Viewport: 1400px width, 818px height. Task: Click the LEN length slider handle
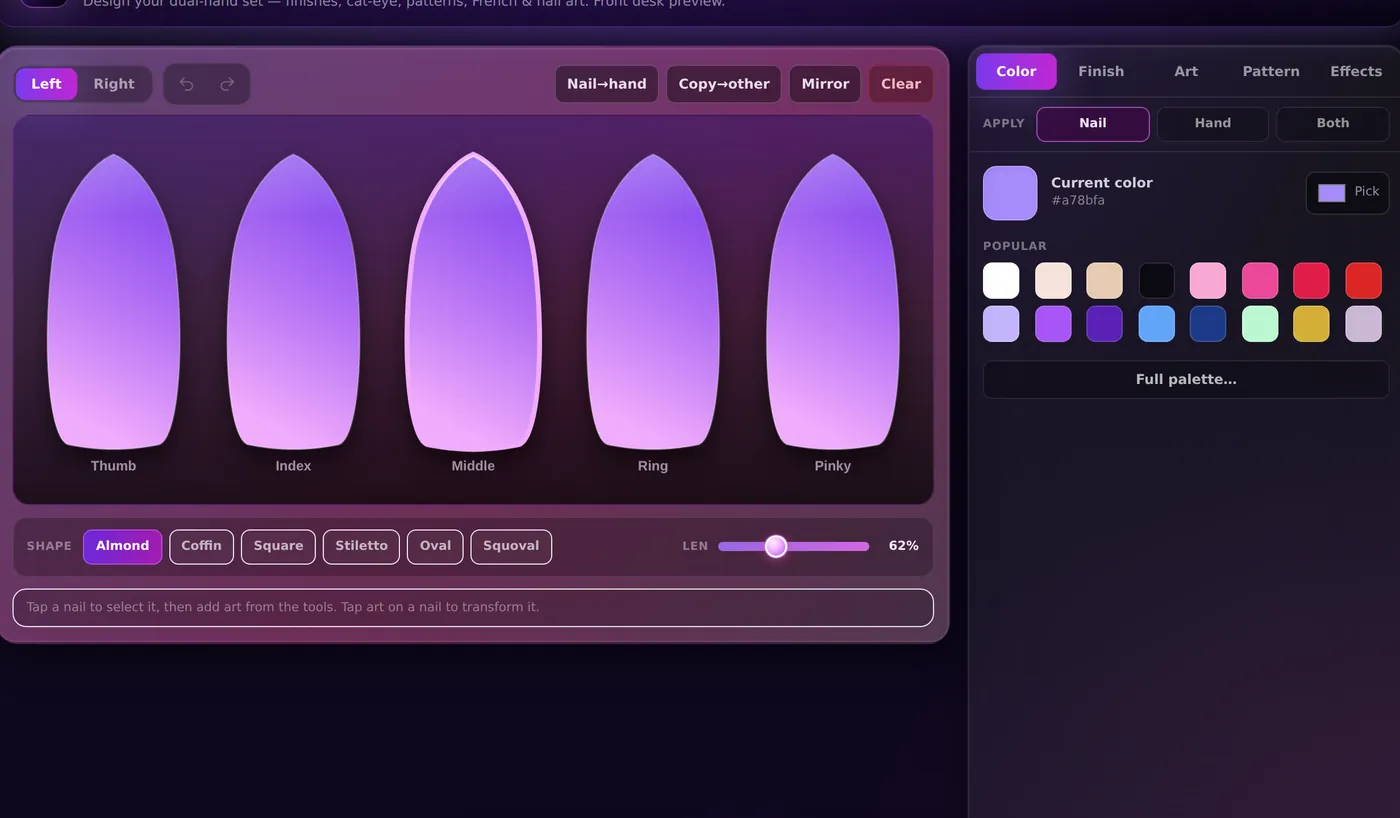pyautogui.click(x=776, y=546)
